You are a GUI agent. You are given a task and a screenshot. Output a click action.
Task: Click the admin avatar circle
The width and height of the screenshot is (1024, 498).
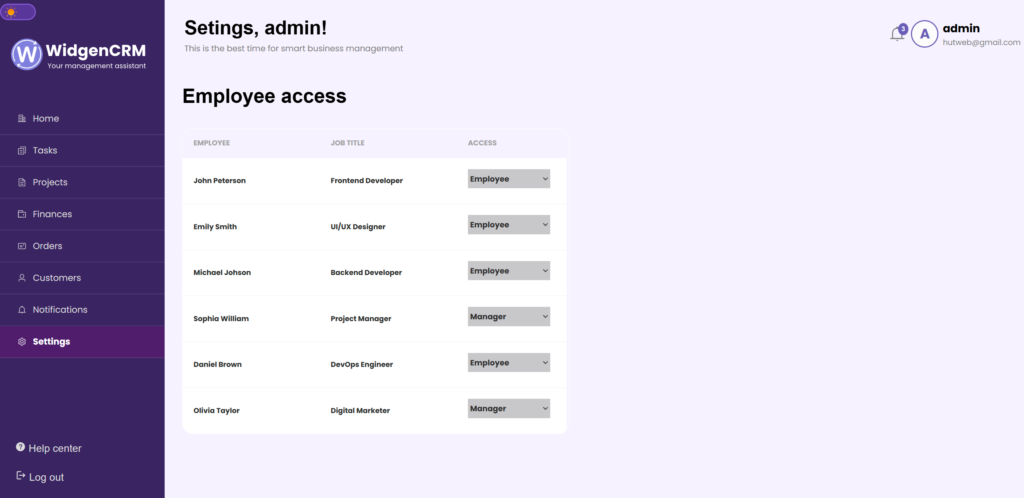click(924, 34)
